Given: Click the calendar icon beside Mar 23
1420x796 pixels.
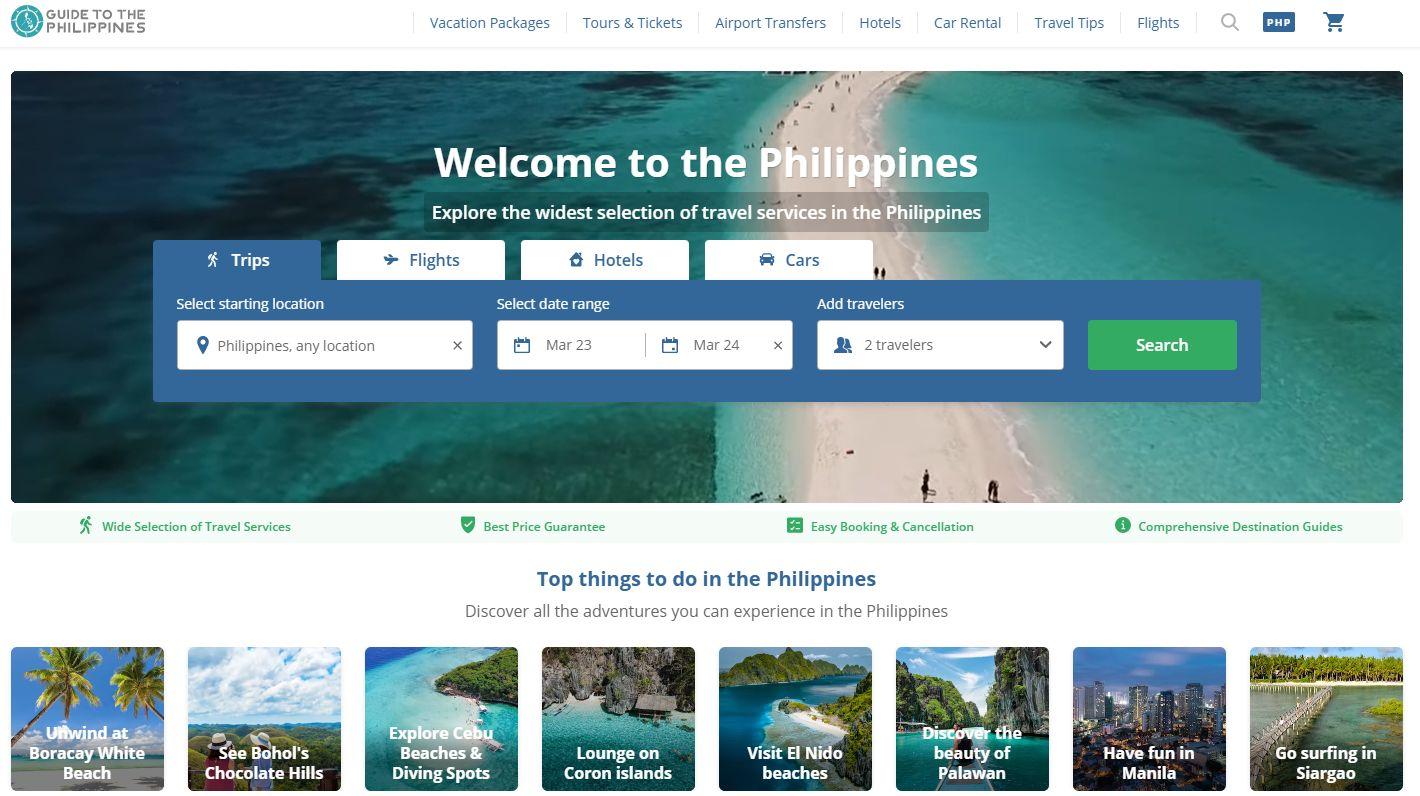Looking at the screenshot, I should click(x=522, y=345).
